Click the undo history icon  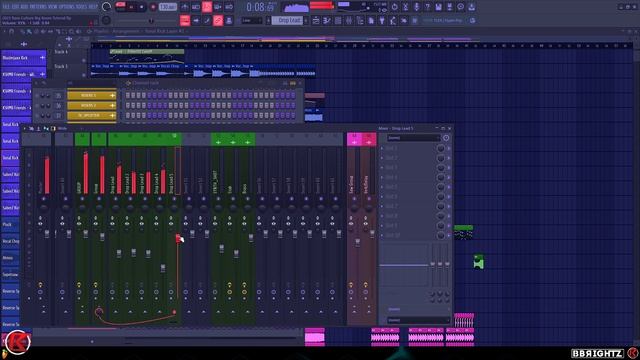394,7
